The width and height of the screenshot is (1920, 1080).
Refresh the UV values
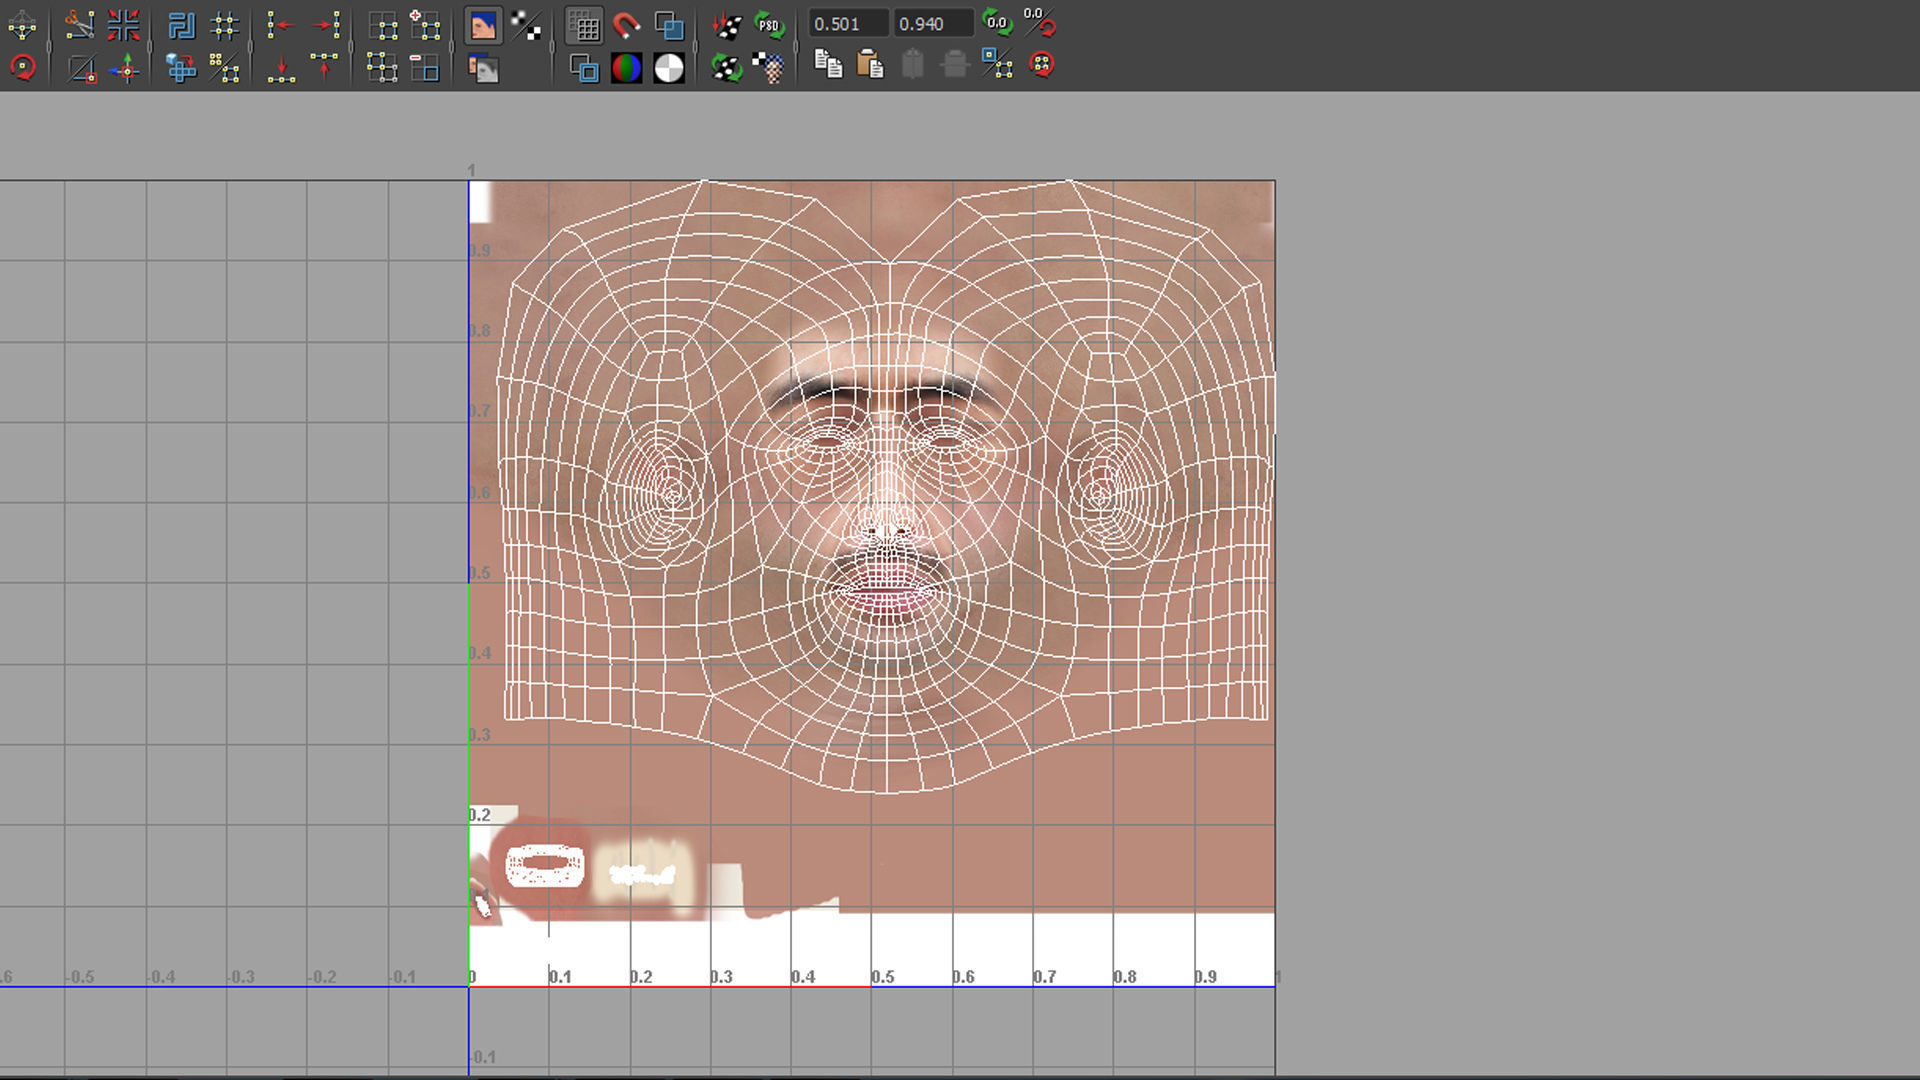pos(997,22)
